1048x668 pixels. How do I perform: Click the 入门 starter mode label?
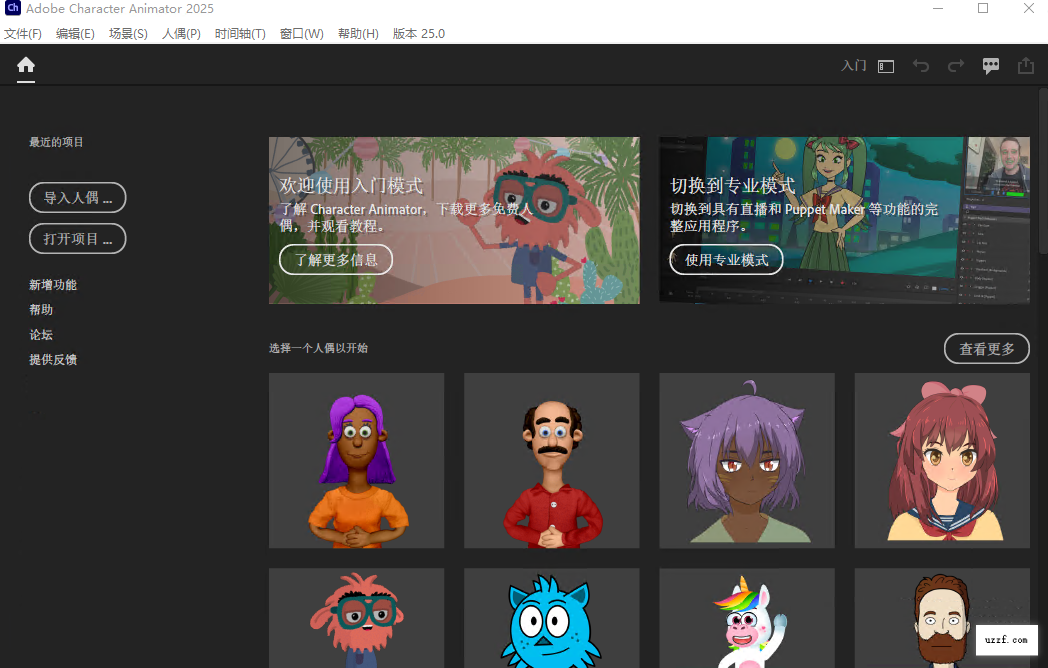point(853,65)
